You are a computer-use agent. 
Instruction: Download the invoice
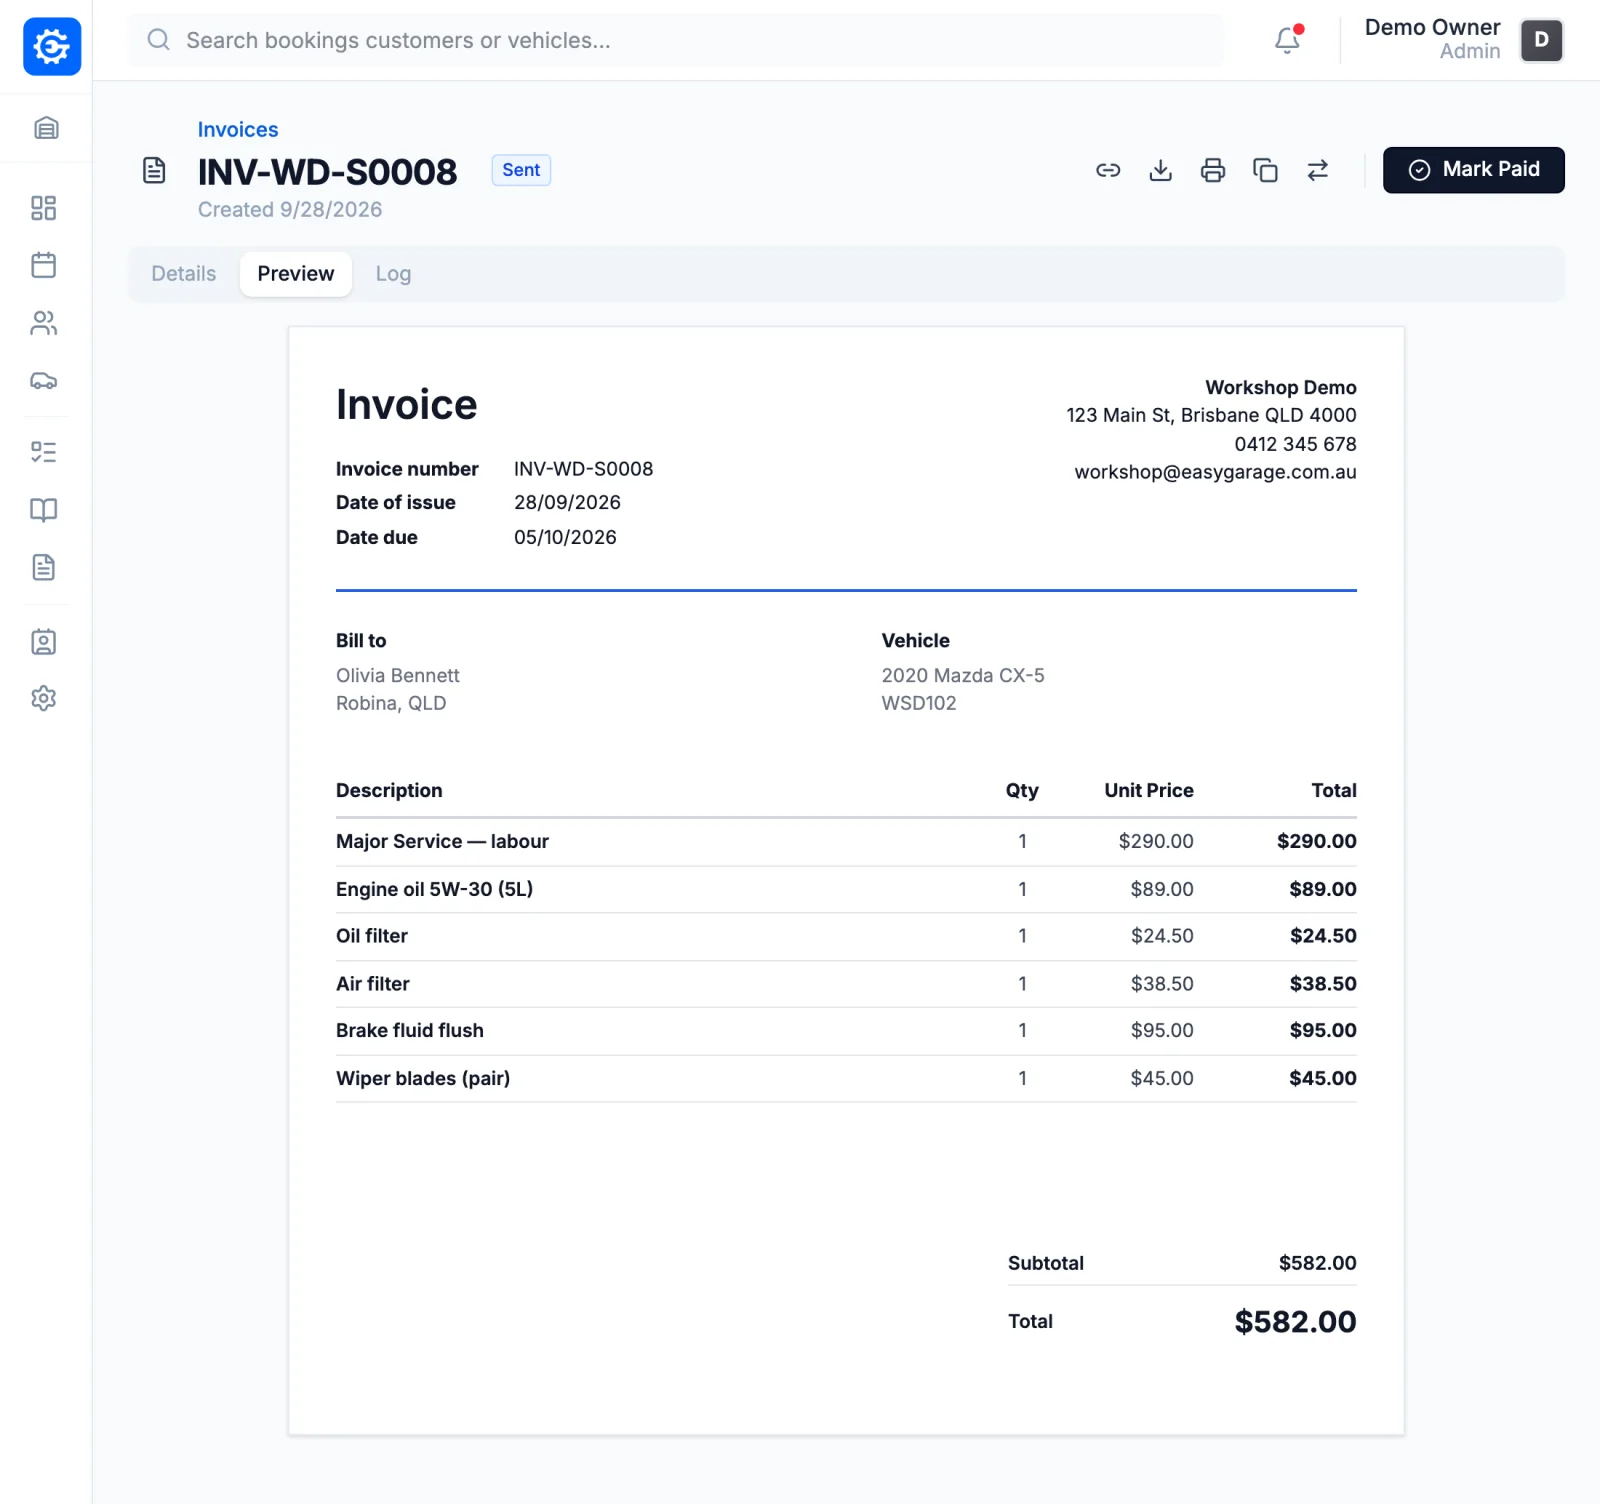click(x=1161, y=170)
